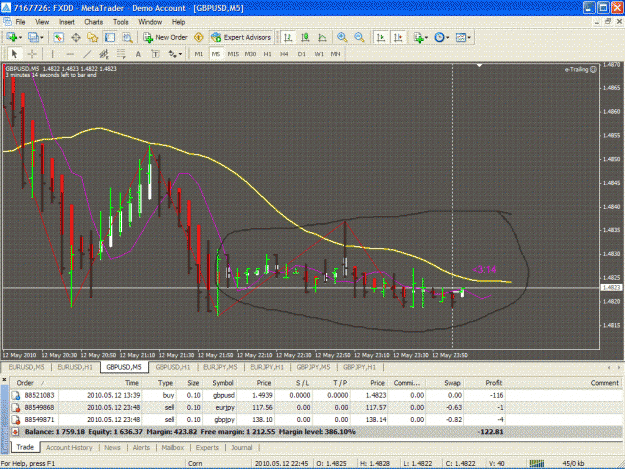Open the Insert menu
Viewport: 625px width, 469px height.
tap(67, 22)
